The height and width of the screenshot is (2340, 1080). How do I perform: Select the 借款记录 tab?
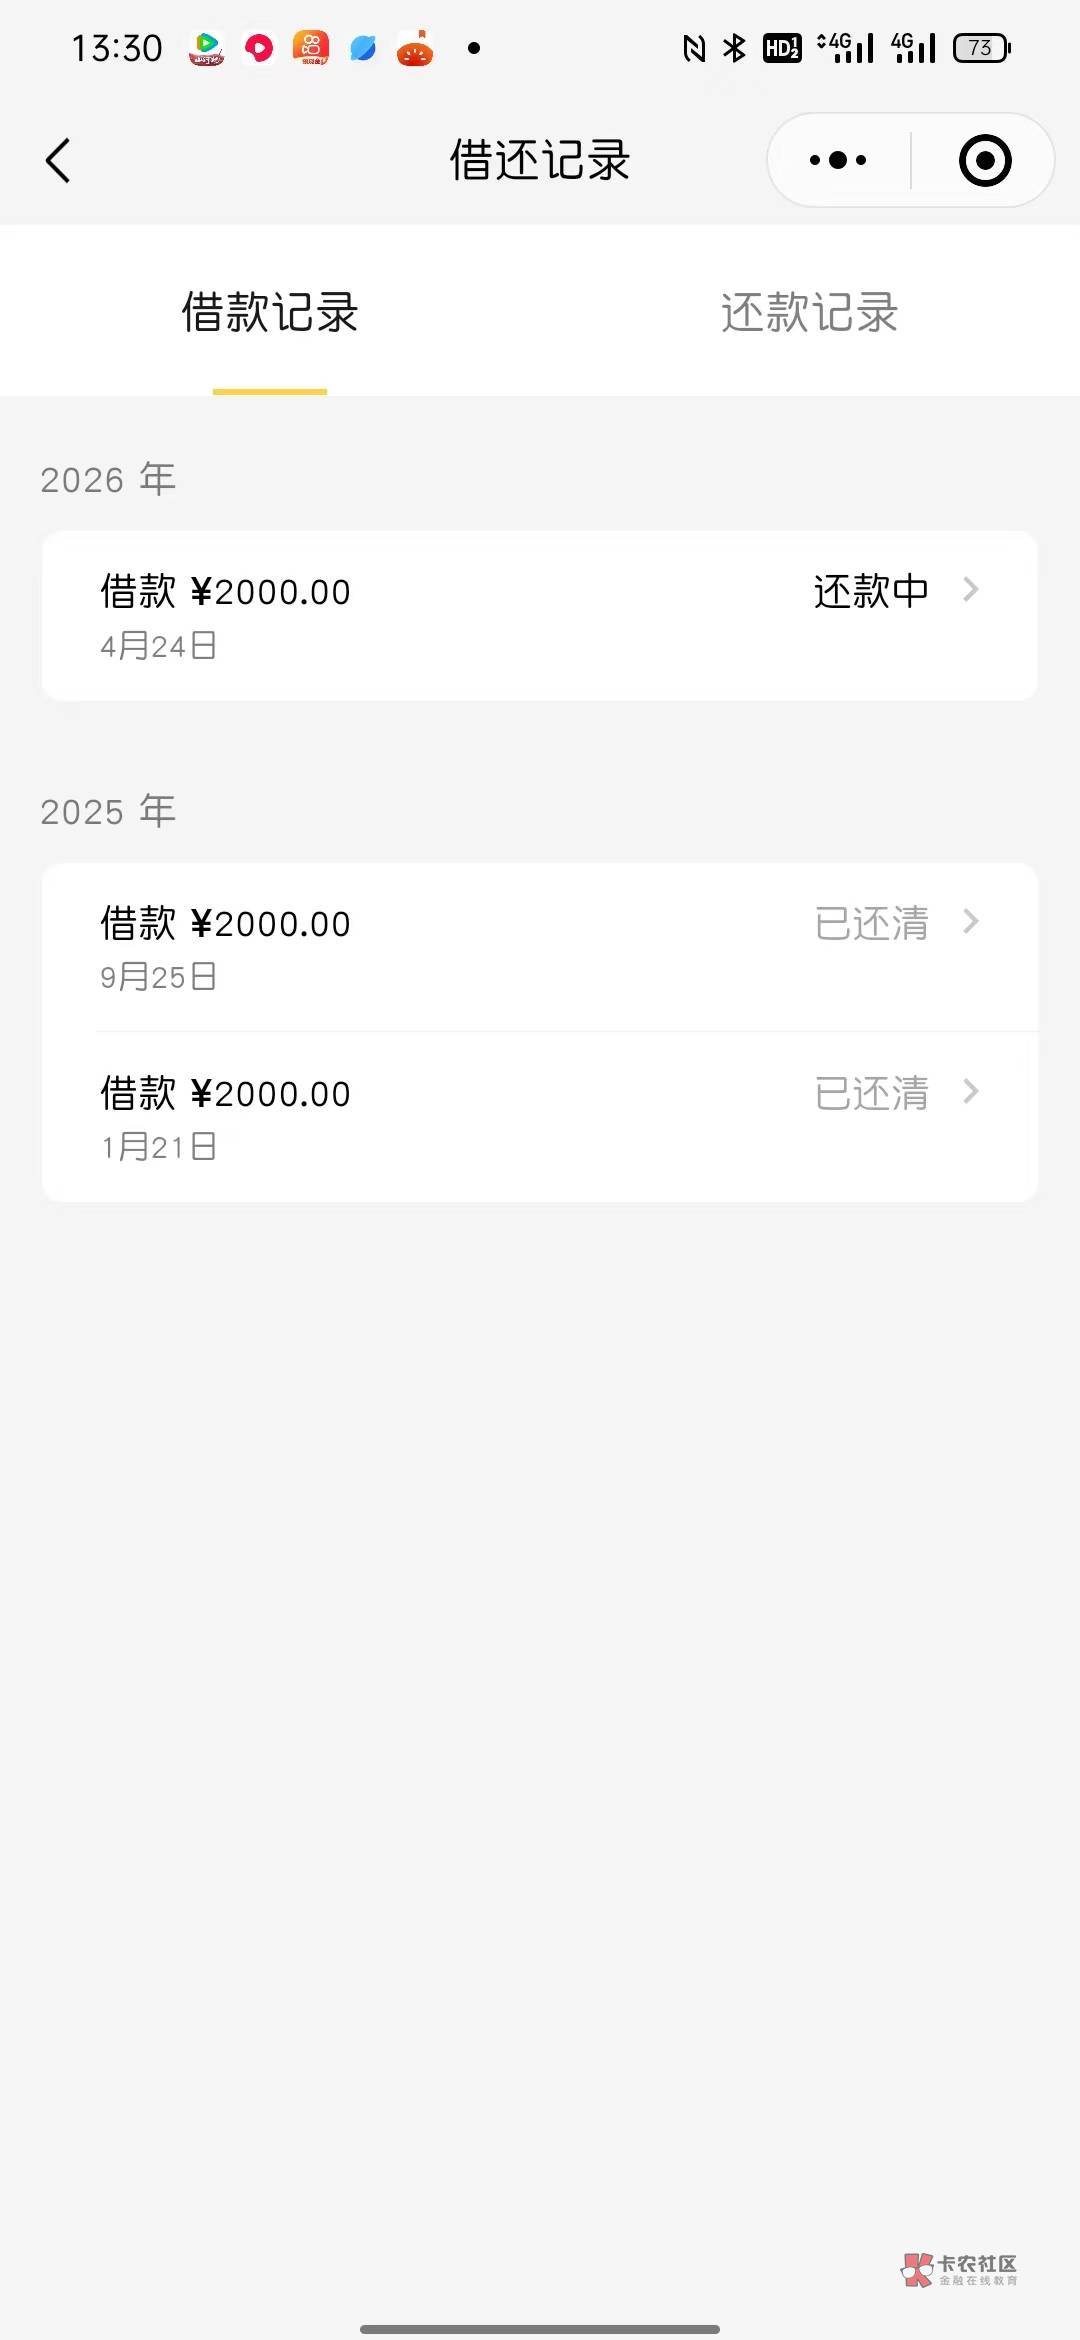click(270, 312)
